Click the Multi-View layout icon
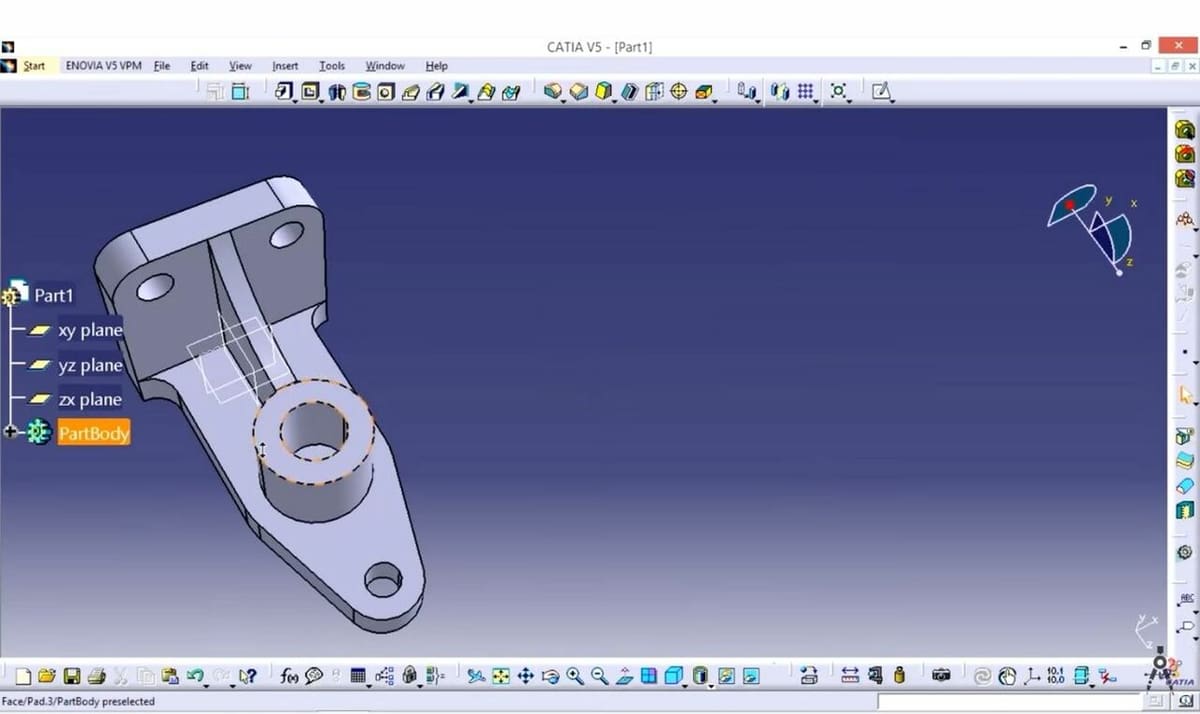This screenshot has height=714, width=1200. 648,676
